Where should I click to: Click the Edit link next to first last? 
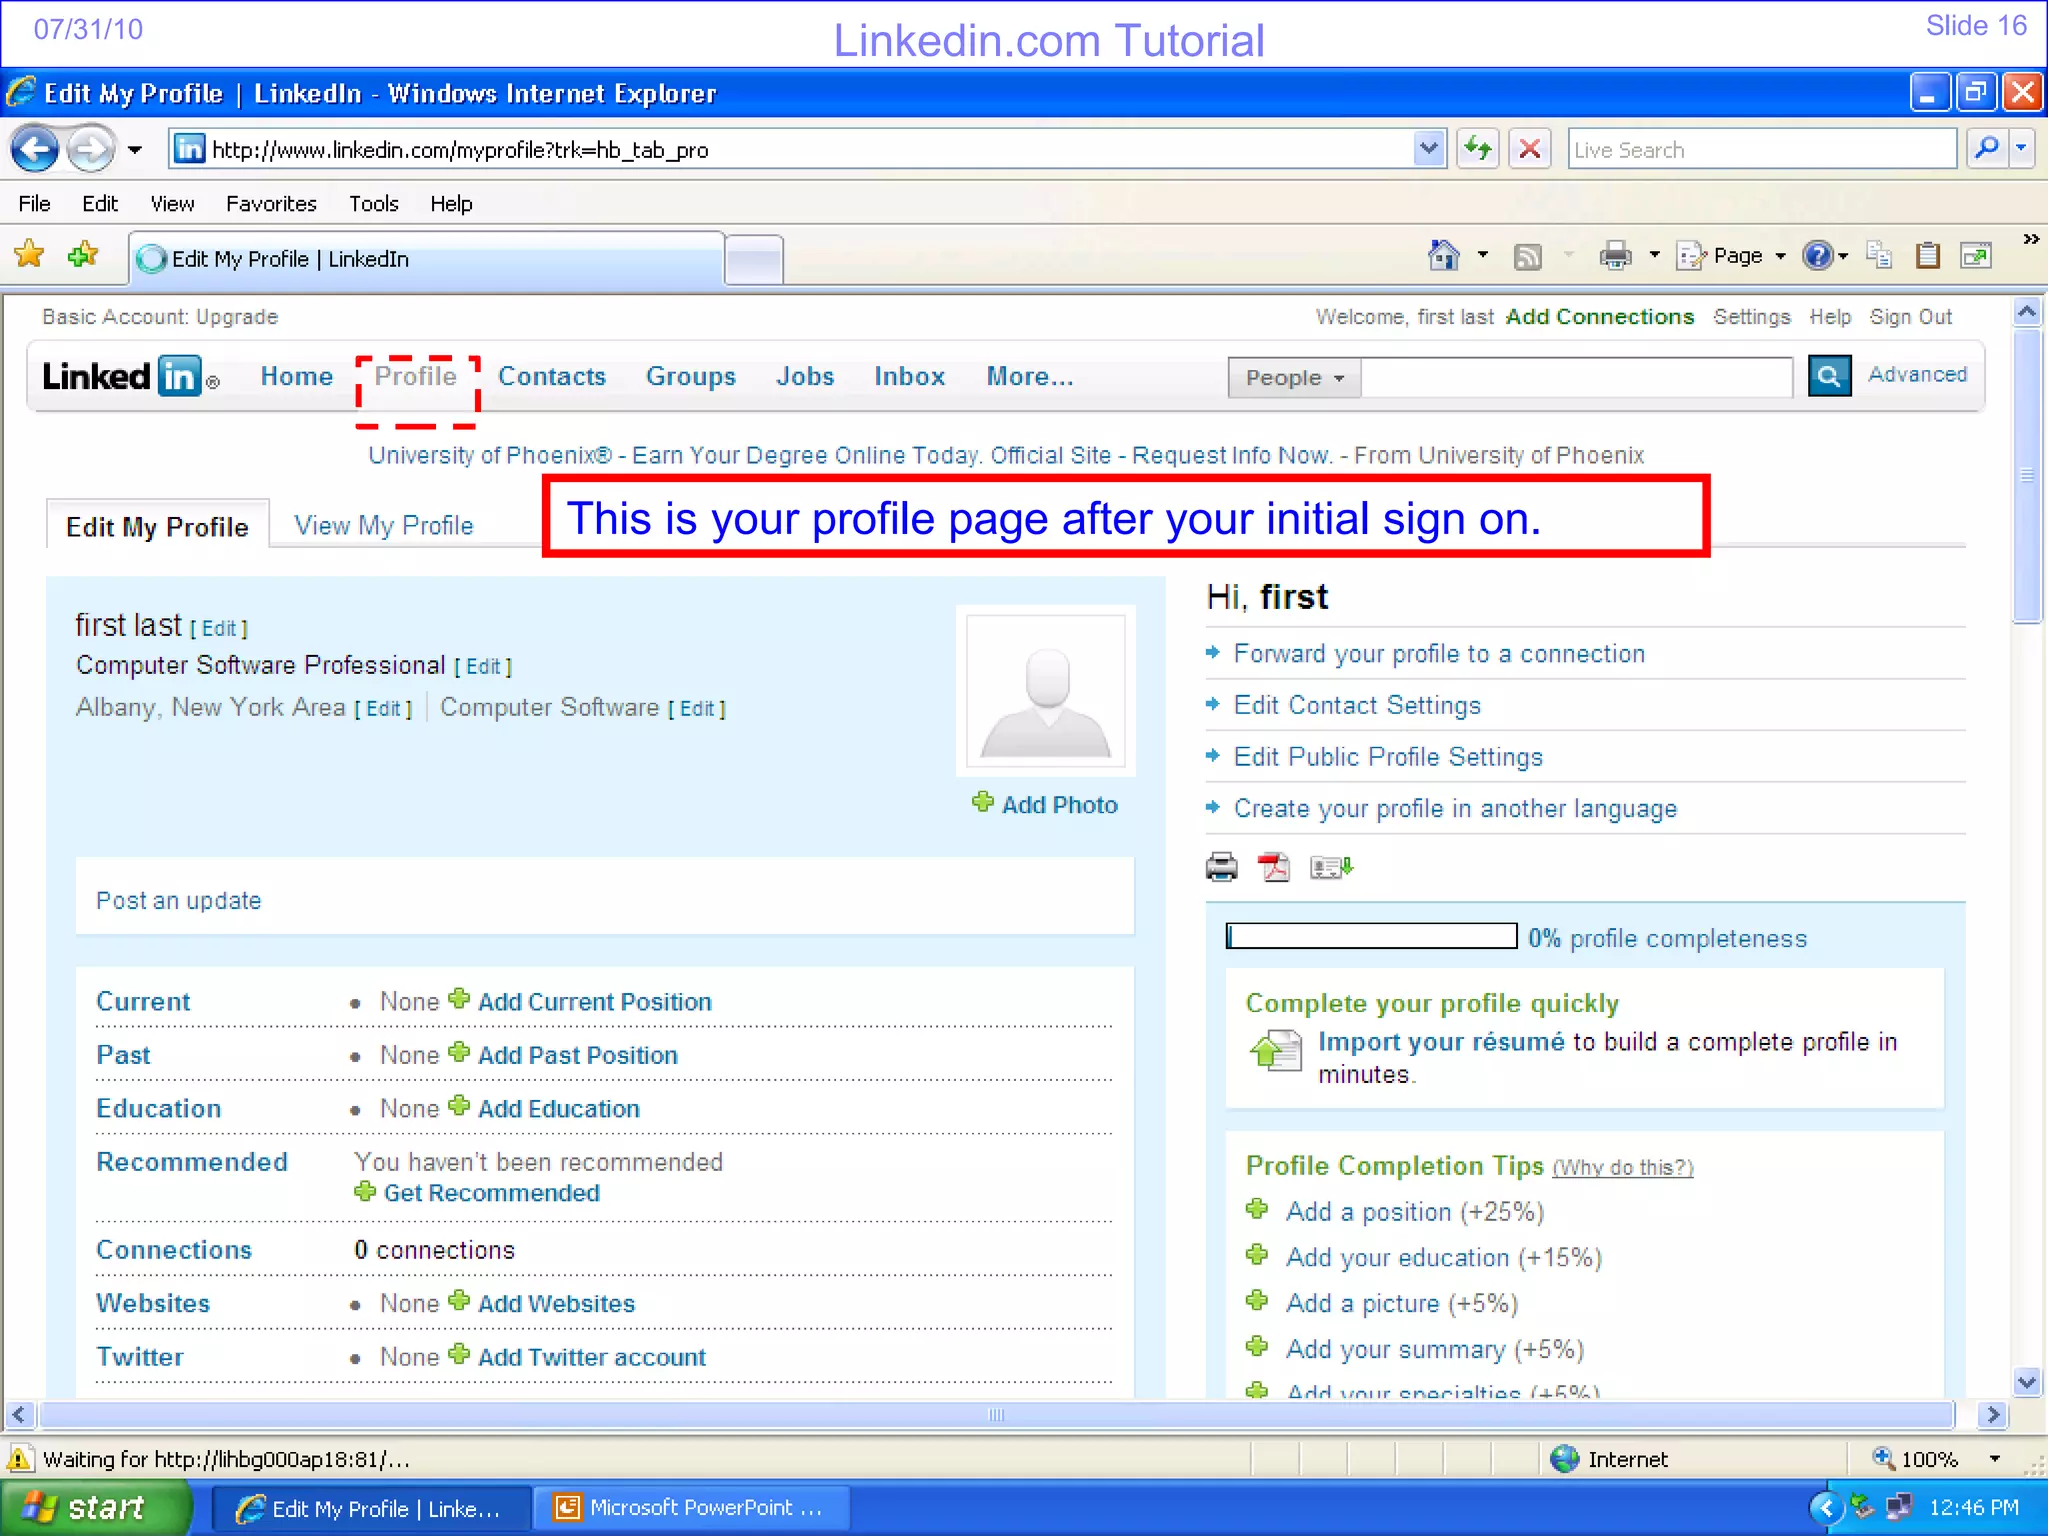219,628
